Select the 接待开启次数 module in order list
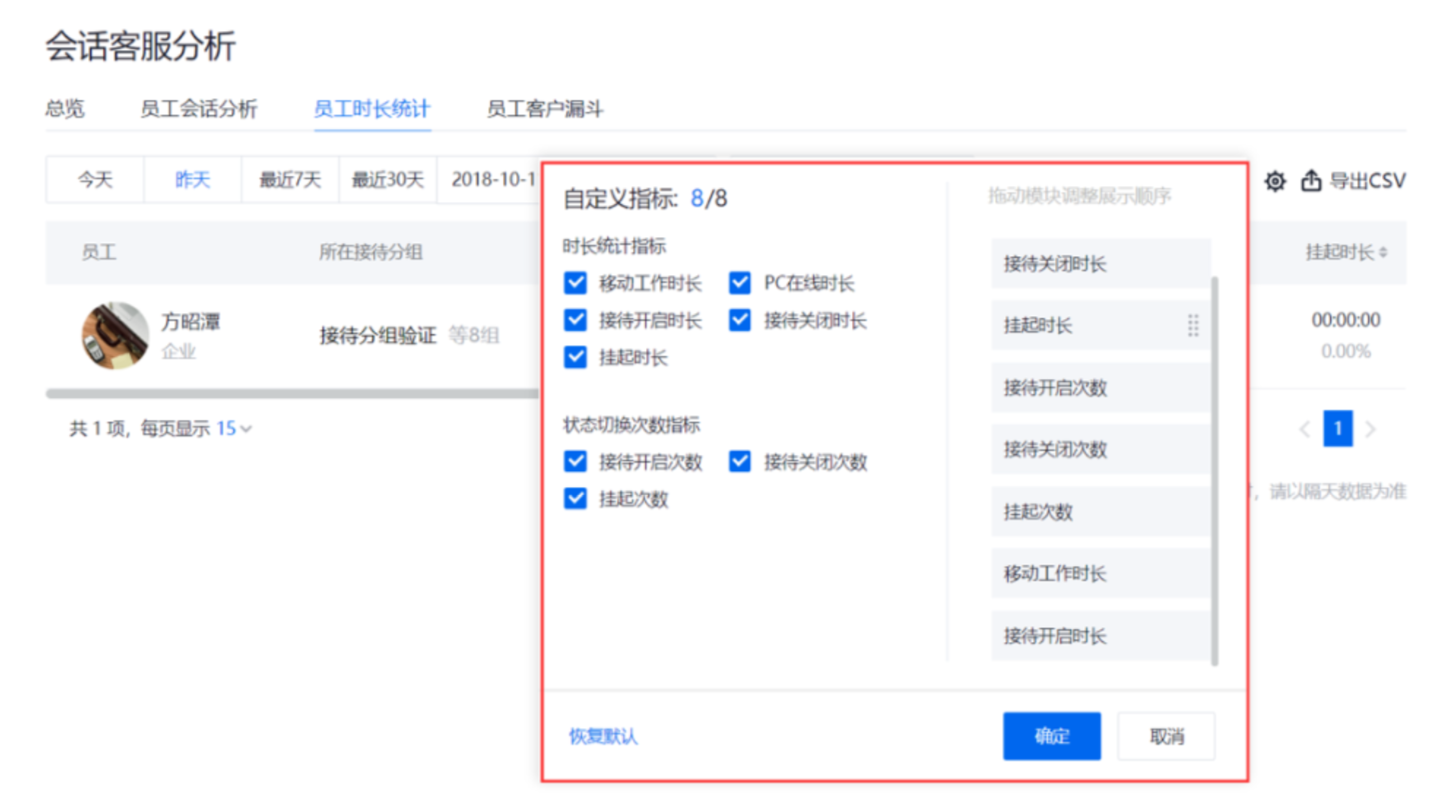This screenshot has height=802, width=1448. [x=1101, y=388]
